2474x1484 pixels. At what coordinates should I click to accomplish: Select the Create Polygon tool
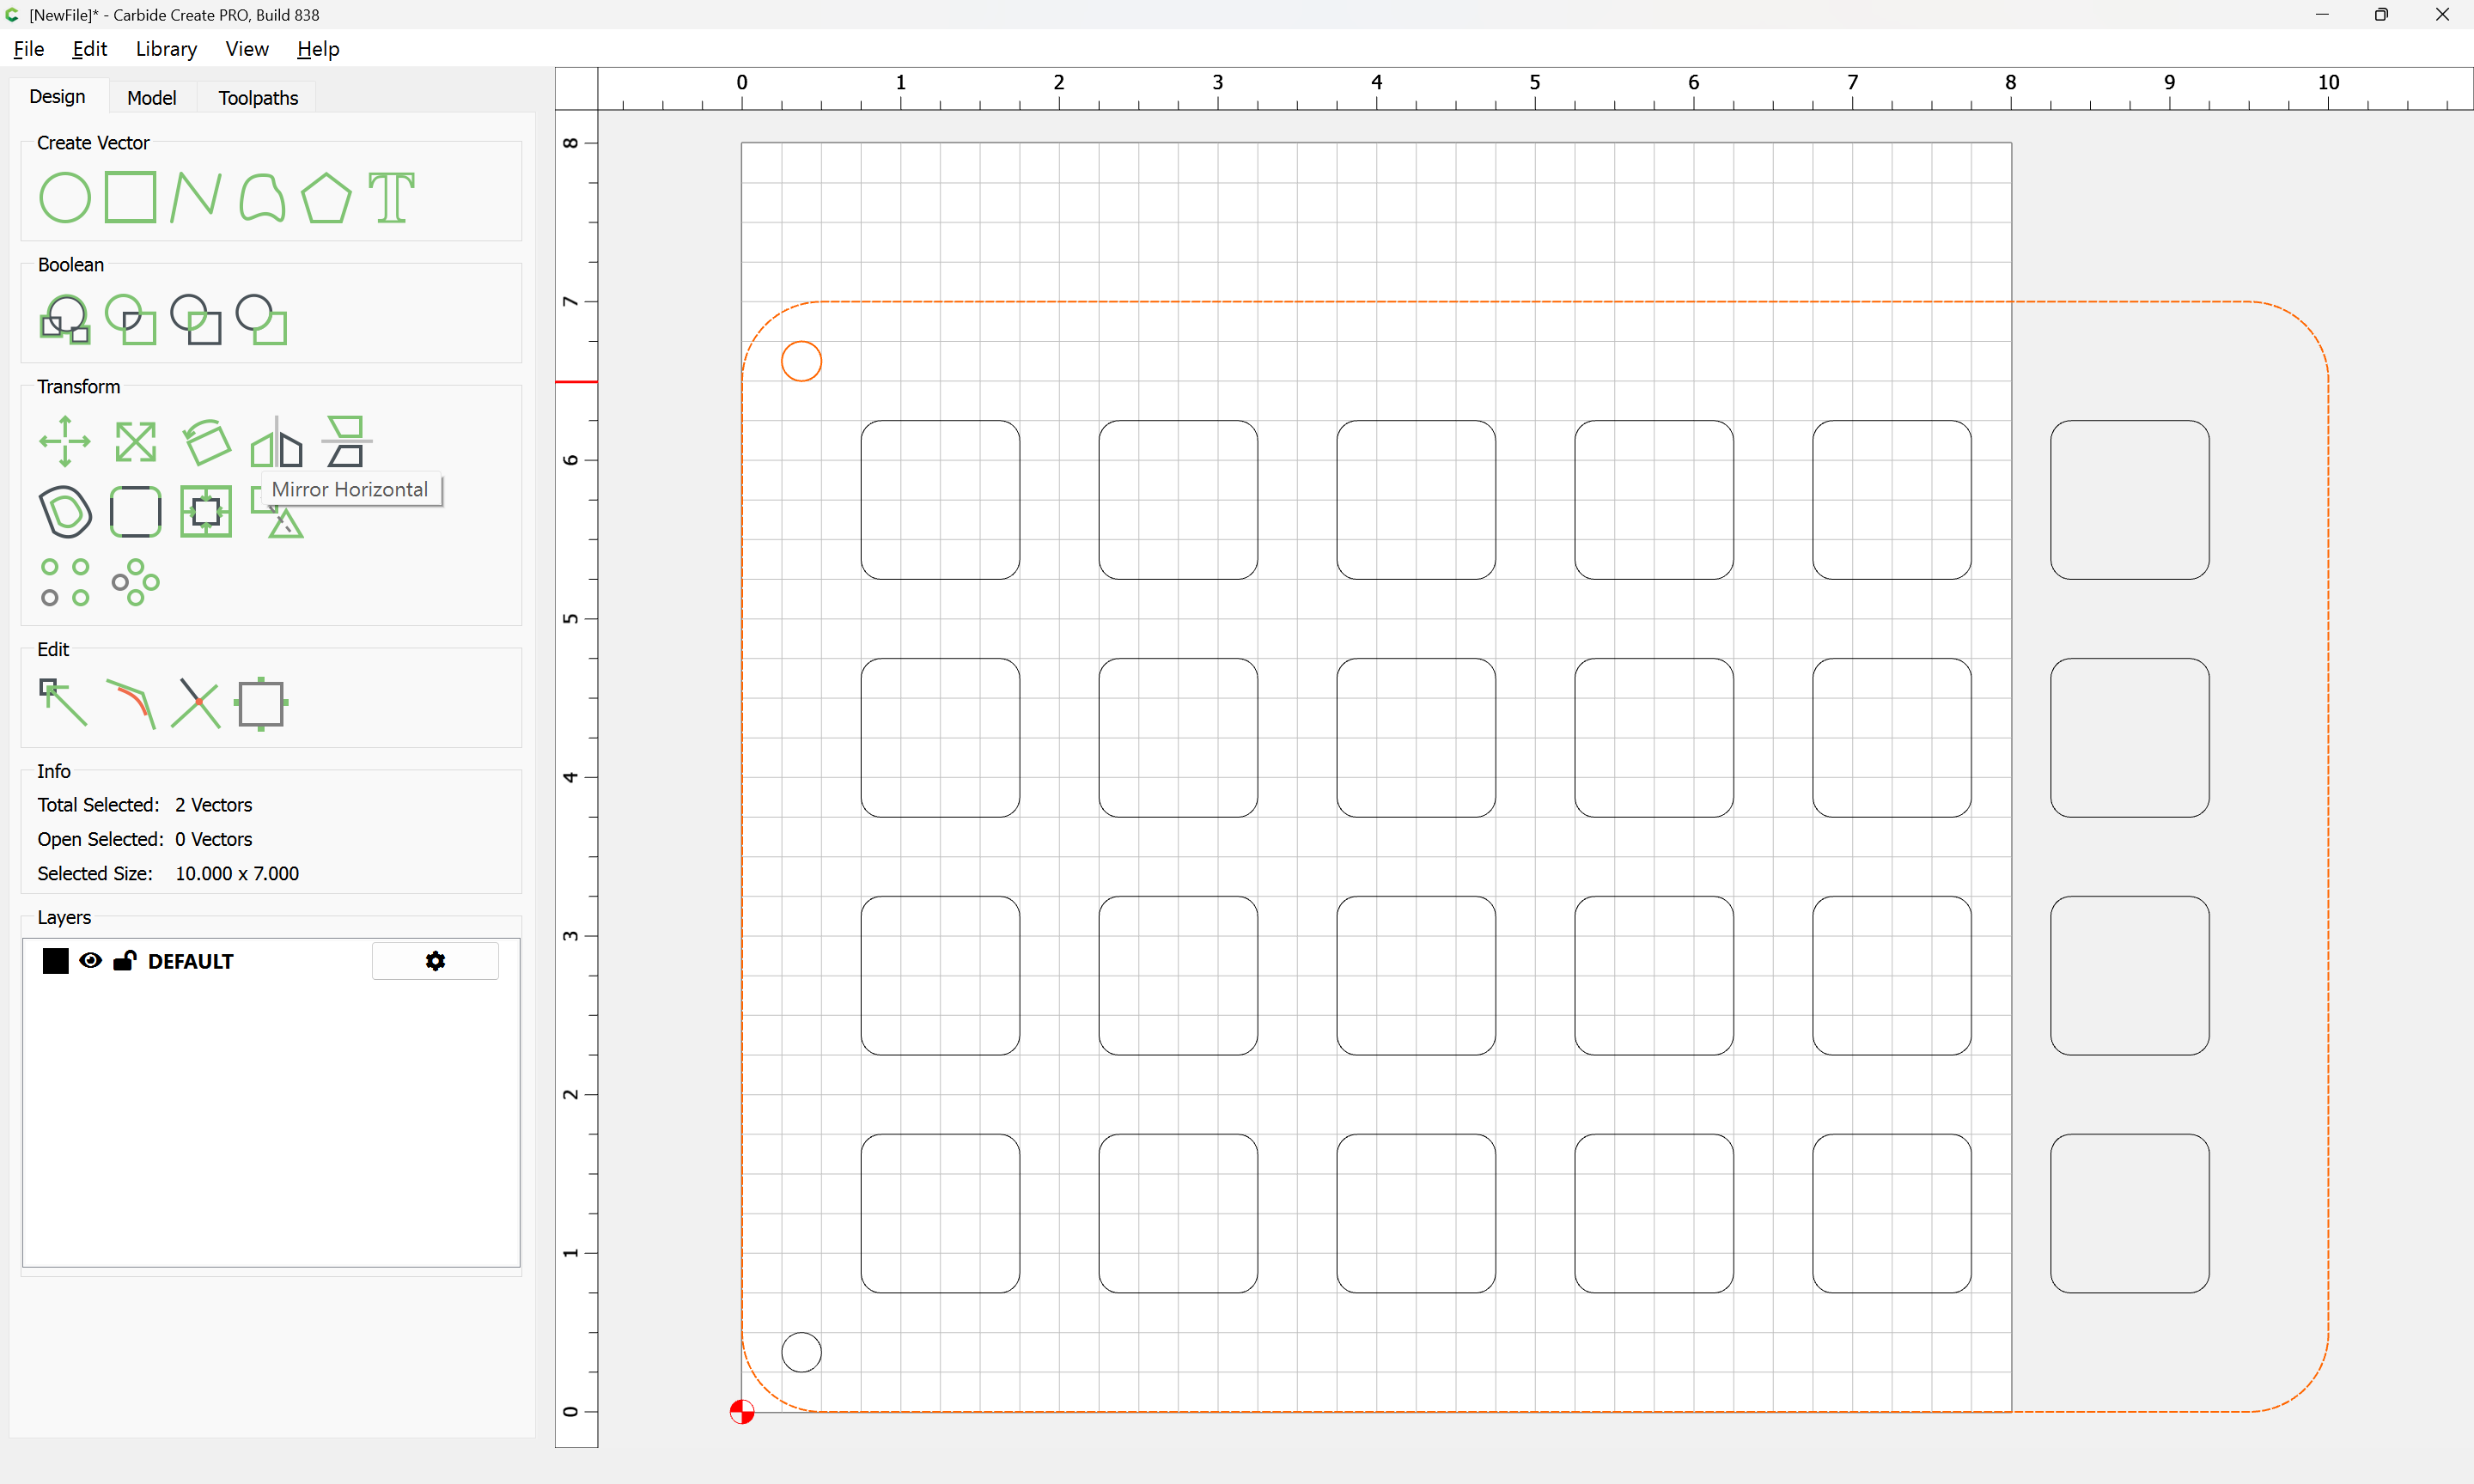pos(327,197)
